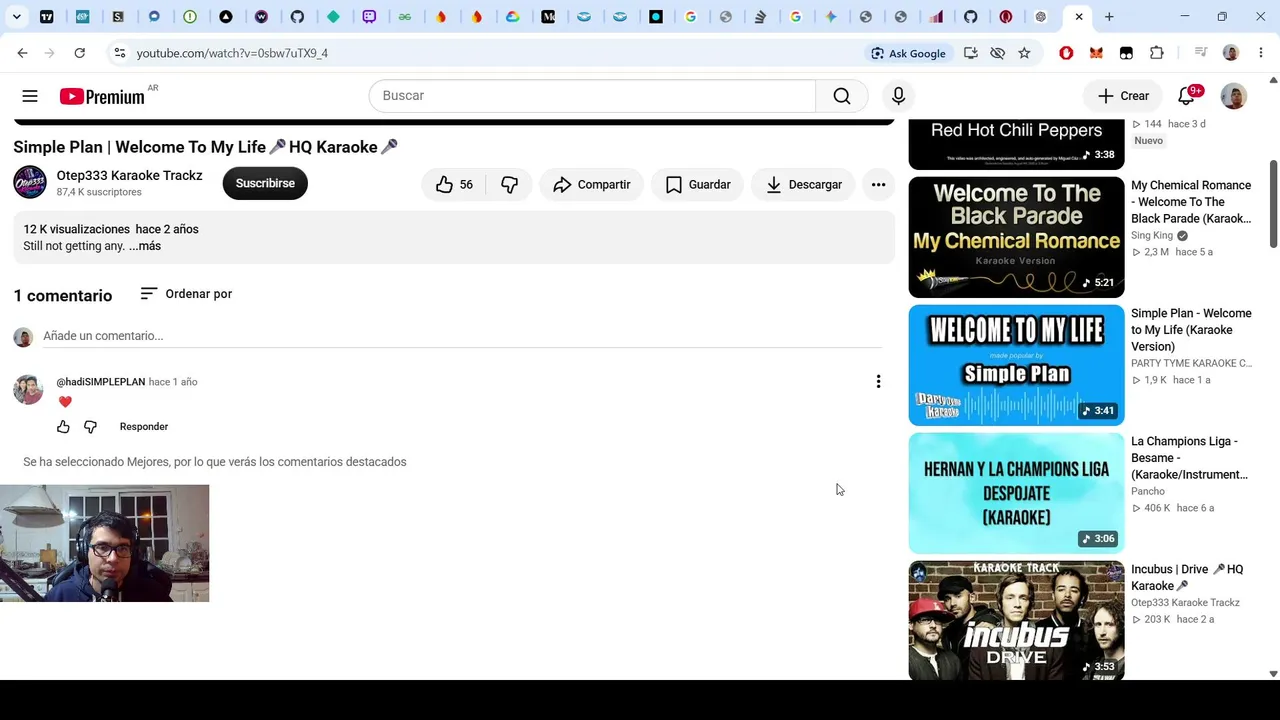The height and width of the screenshot is (720, 1280).
Task: Play the Party Tyme Welcome To My Life thumbnail
Action: tap(1016, 365)
